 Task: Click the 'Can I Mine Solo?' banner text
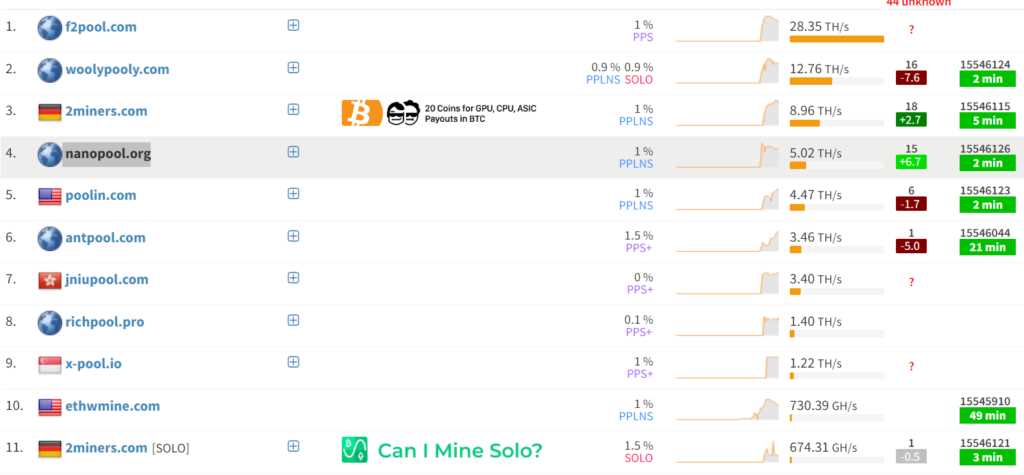(x=460, y=451)
